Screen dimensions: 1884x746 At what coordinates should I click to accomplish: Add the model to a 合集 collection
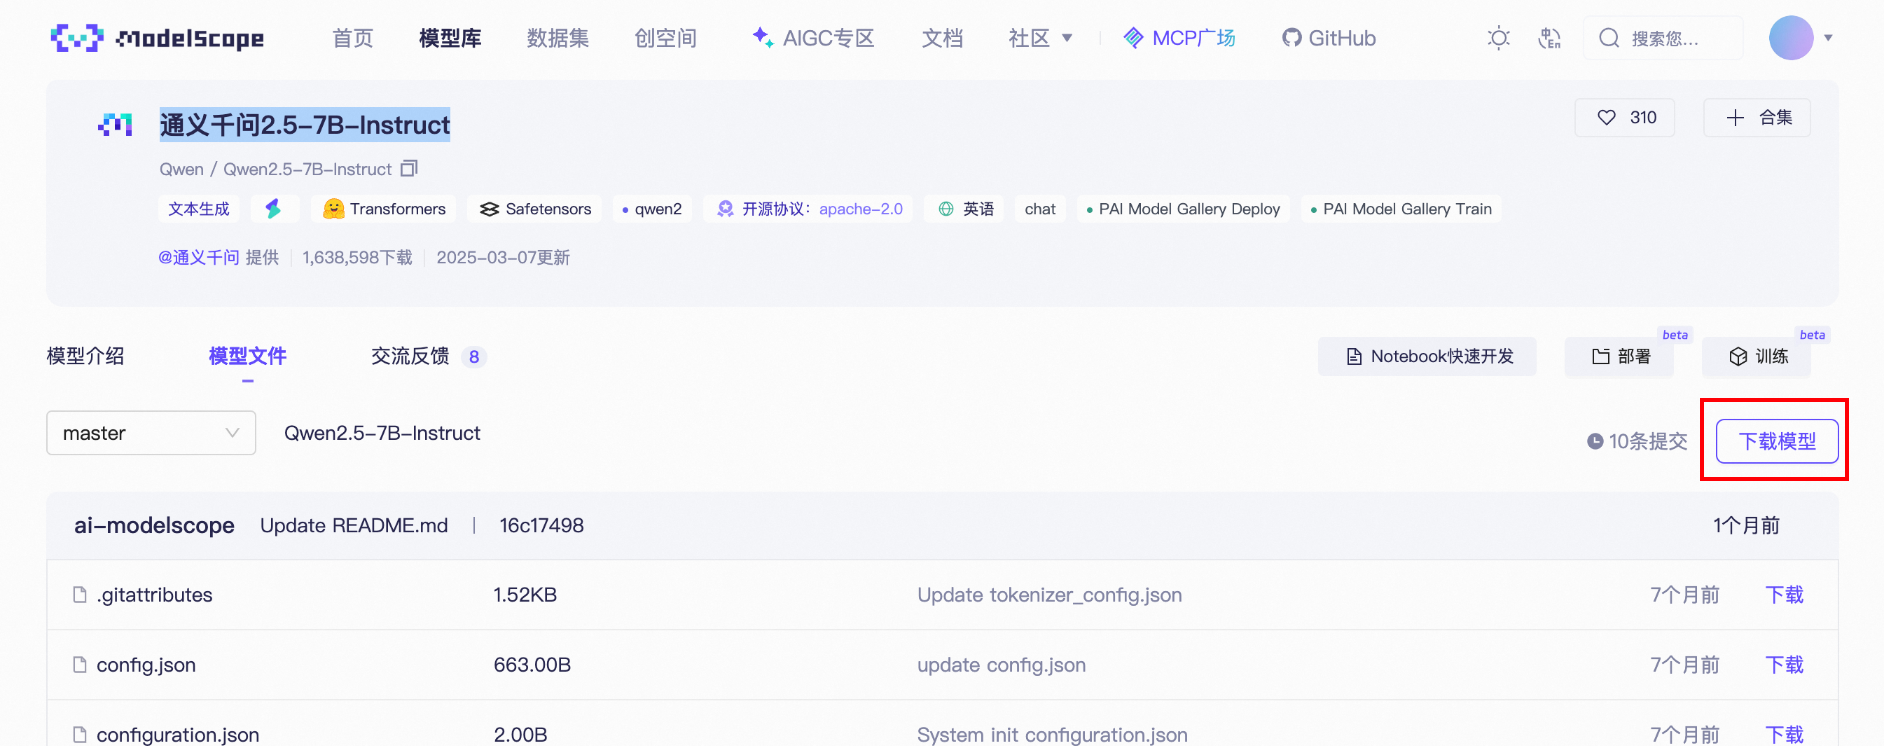(x=1757, y=117)
